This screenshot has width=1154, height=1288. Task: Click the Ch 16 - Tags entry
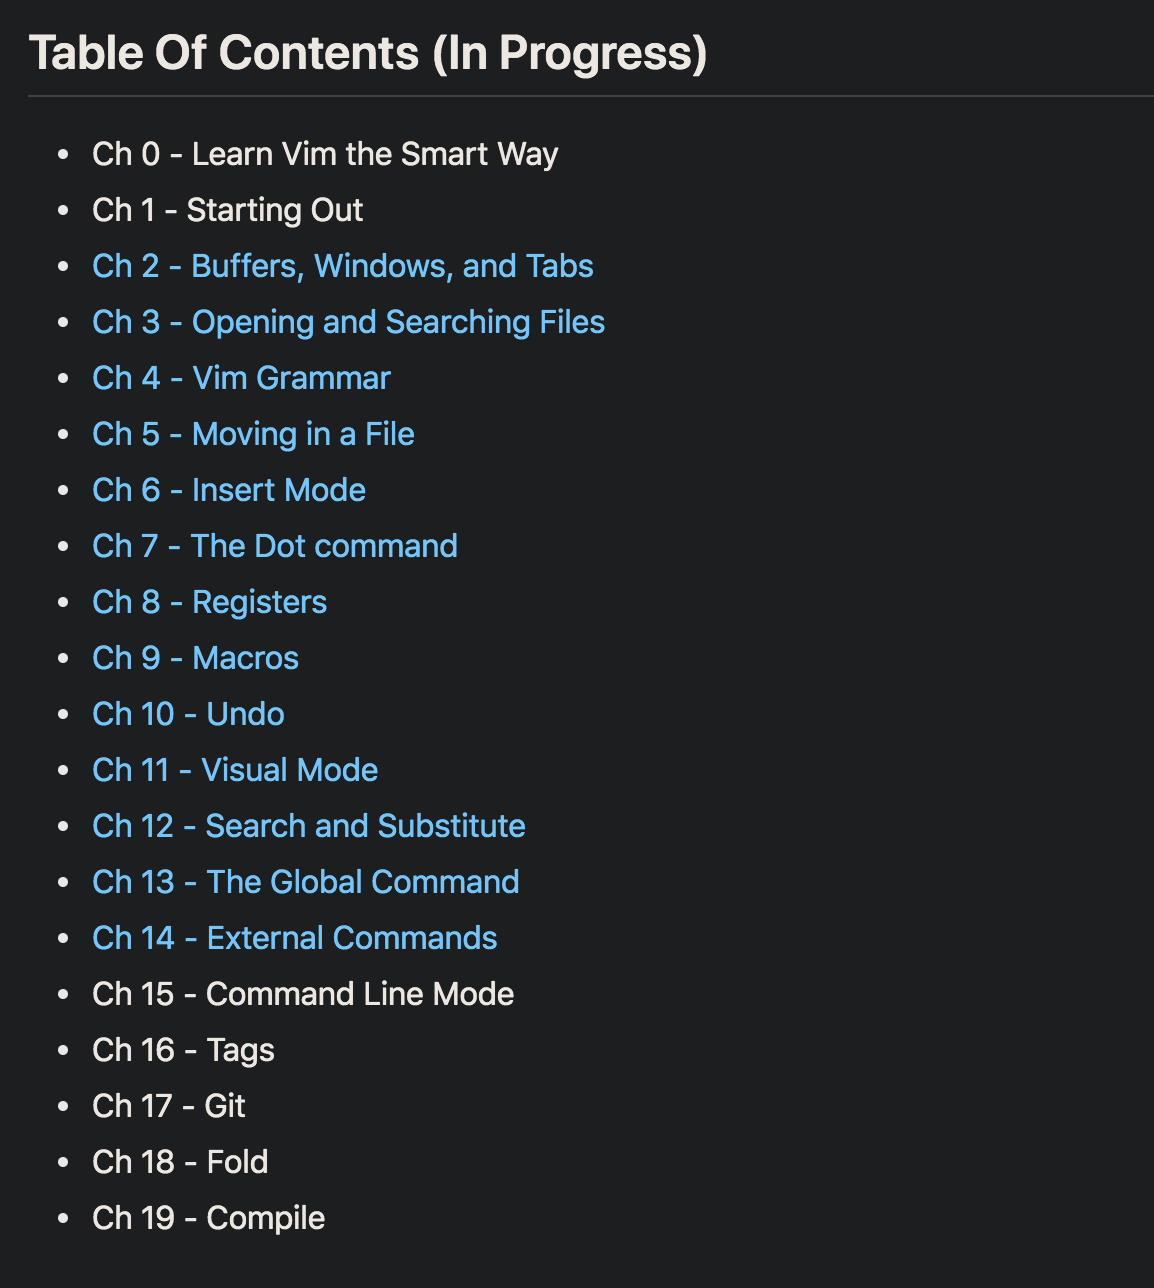tap(183, 1050)
